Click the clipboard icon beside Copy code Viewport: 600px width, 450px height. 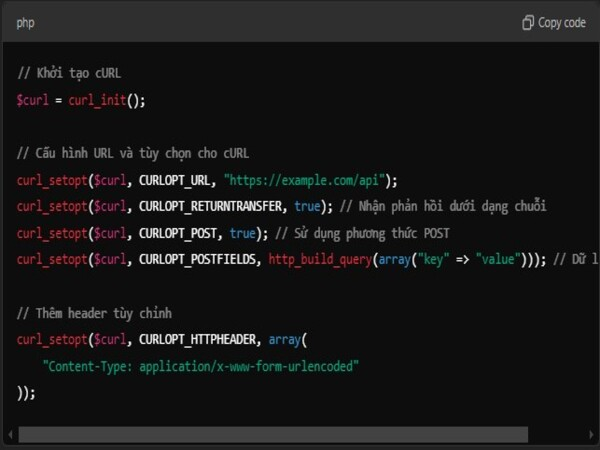pos(528,22)
